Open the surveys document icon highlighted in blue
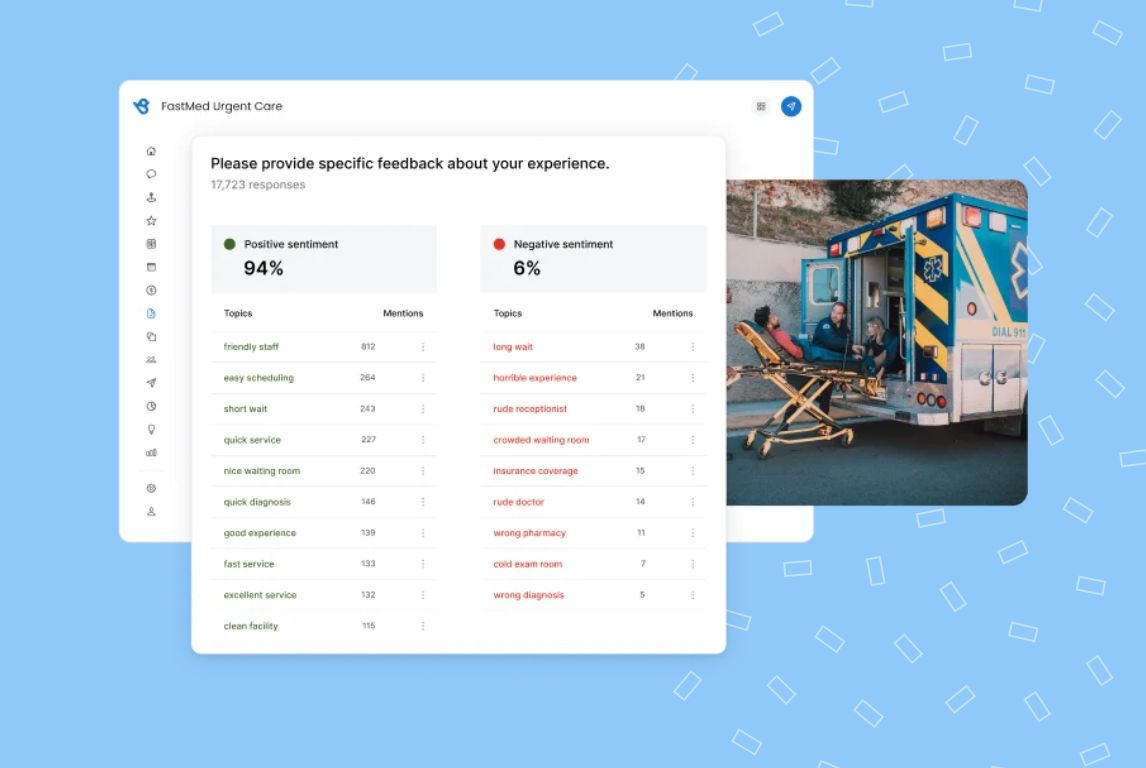The width and height of the screenshot is (1146, 768). 151,307
